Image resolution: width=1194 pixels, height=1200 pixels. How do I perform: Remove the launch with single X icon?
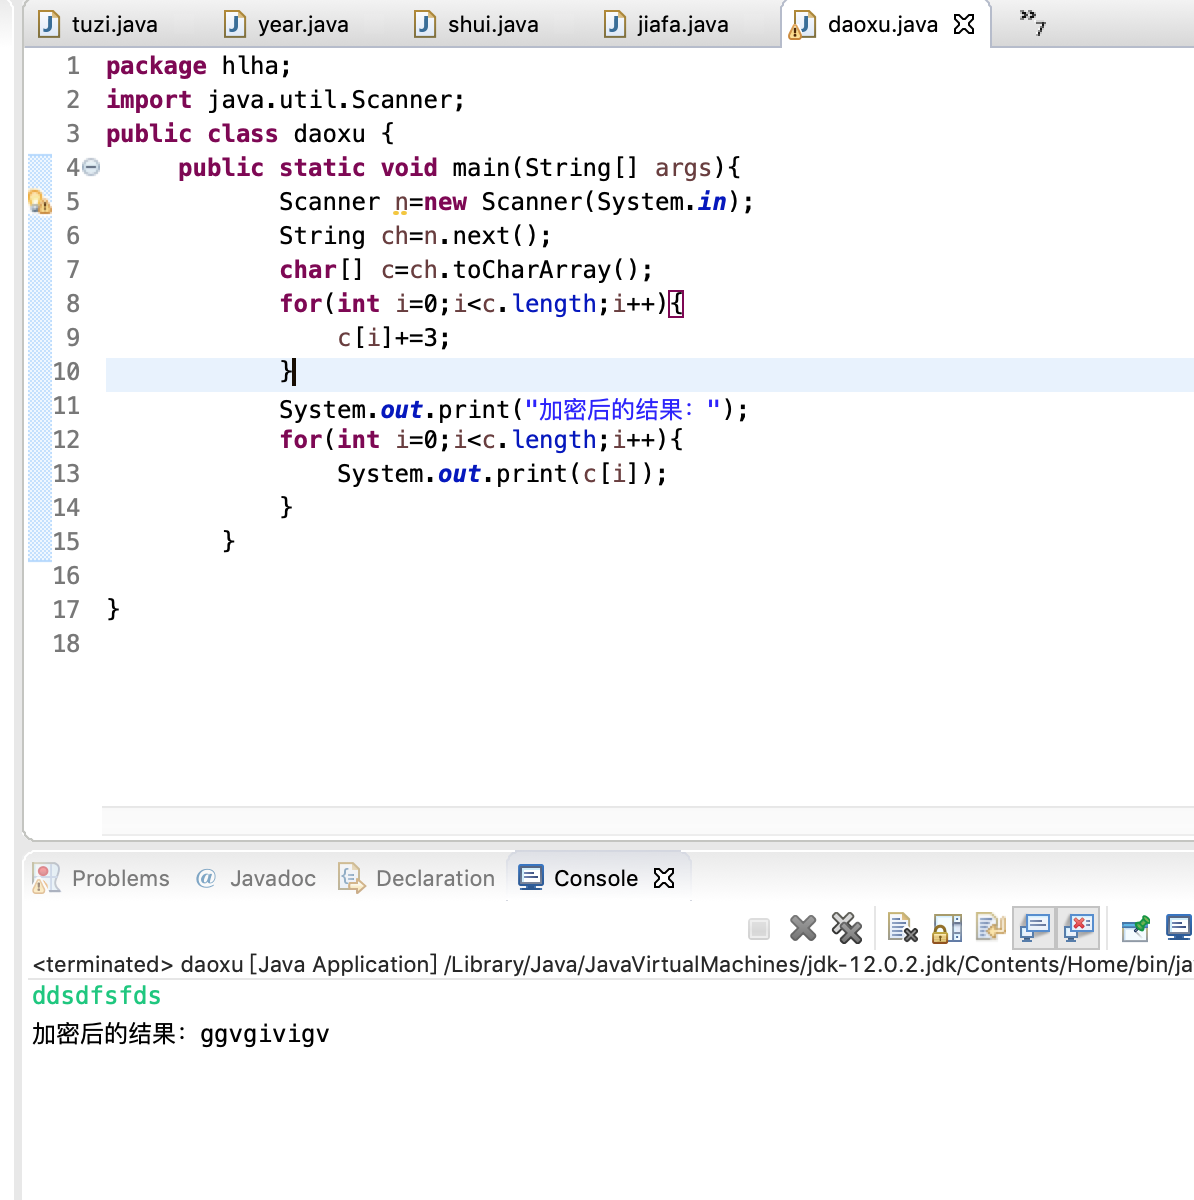[803, 929]
